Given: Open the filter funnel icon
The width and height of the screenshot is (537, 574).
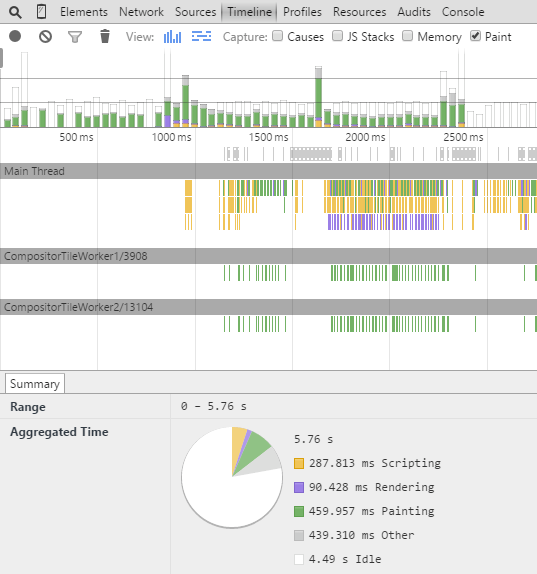Looking at the screenshot, I should (x=75, y=37).
